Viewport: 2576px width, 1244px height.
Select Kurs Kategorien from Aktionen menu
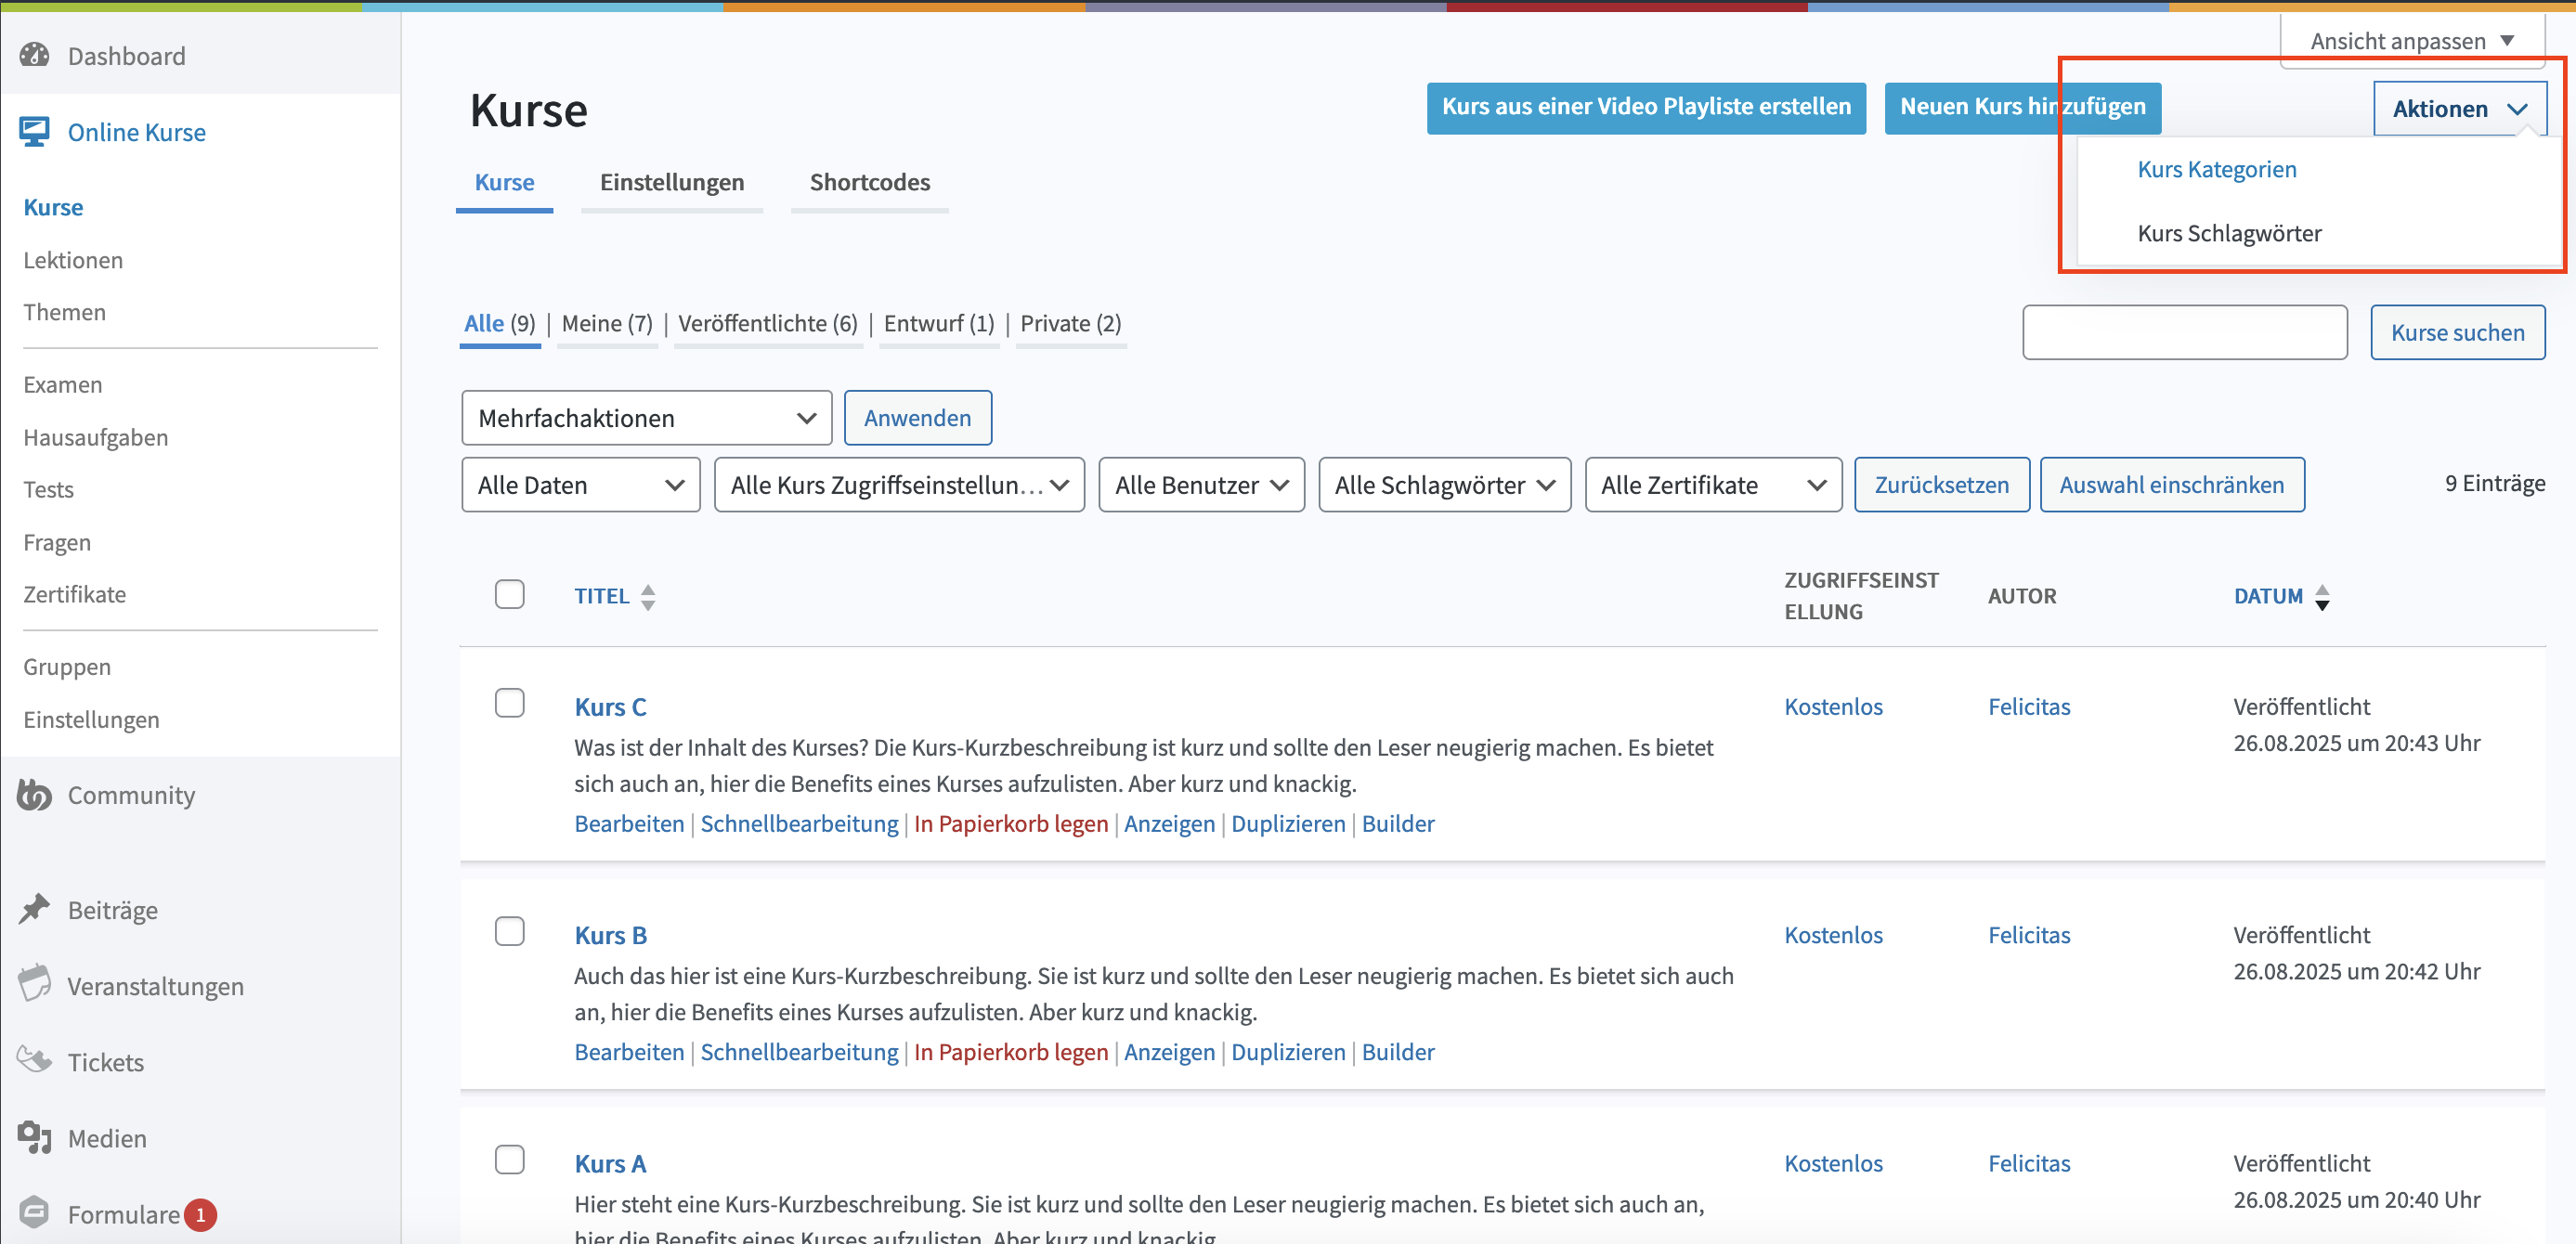[x=2216, y=169]
